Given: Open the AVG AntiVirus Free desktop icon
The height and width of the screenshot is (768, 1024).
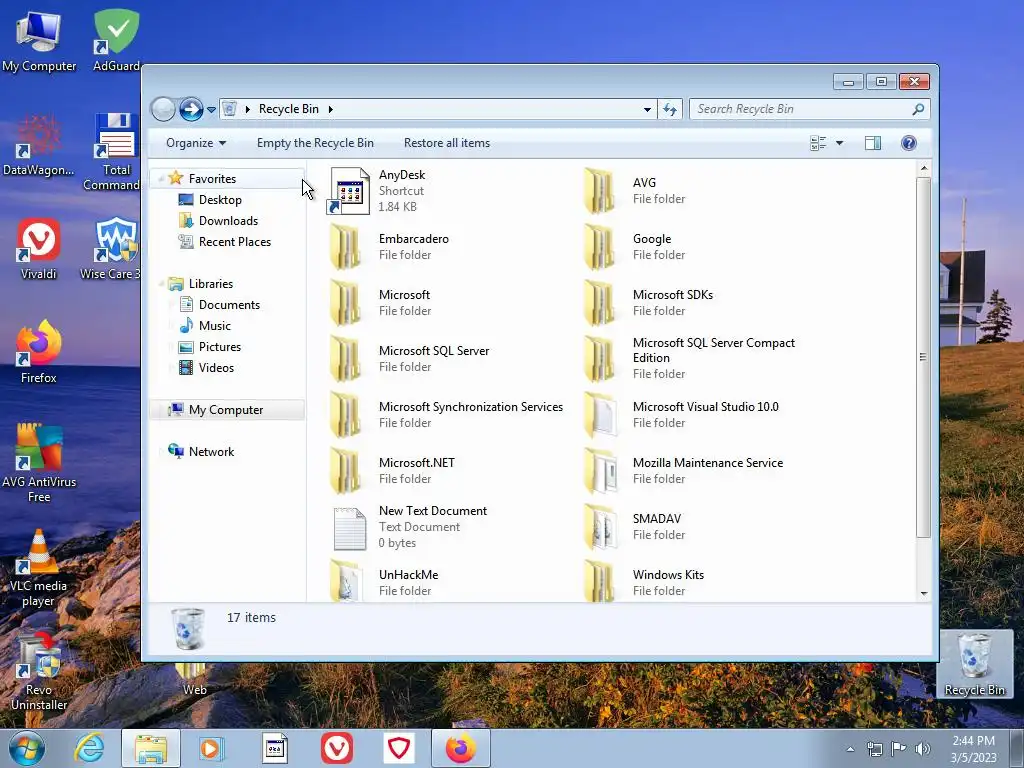Looking at the screenshot, I should point(39,462).
